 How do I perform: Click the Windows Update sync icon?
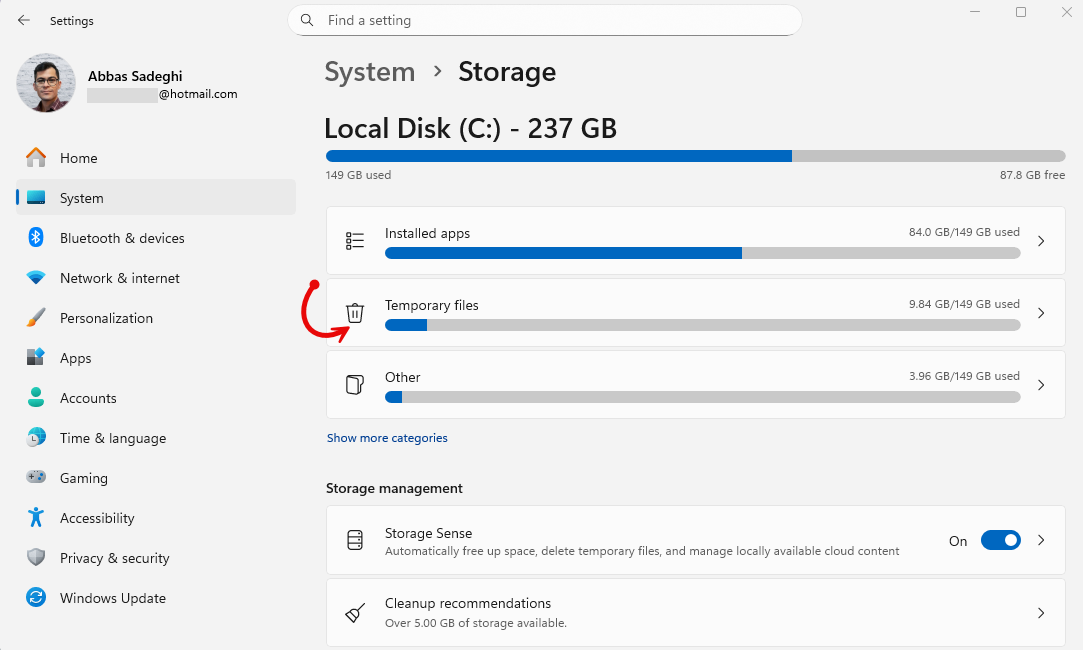tap(36, 598)
